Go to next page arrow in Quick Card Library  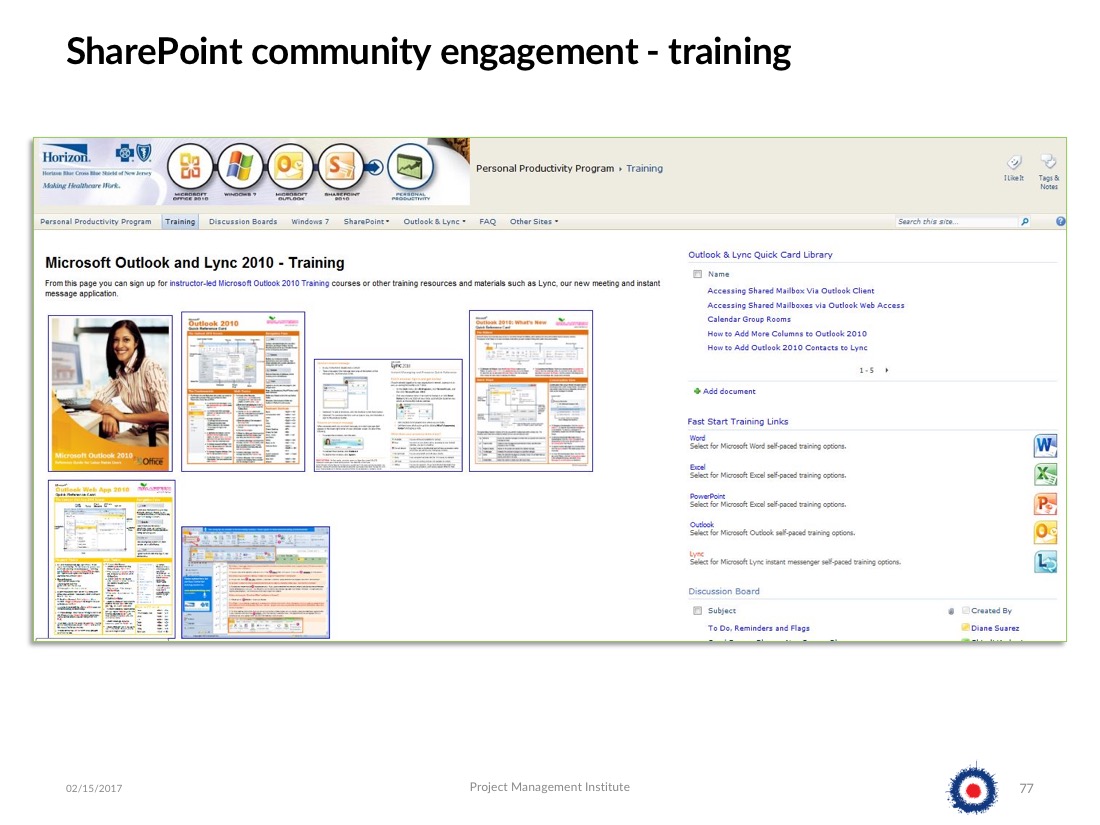click(x=887, y=370)
